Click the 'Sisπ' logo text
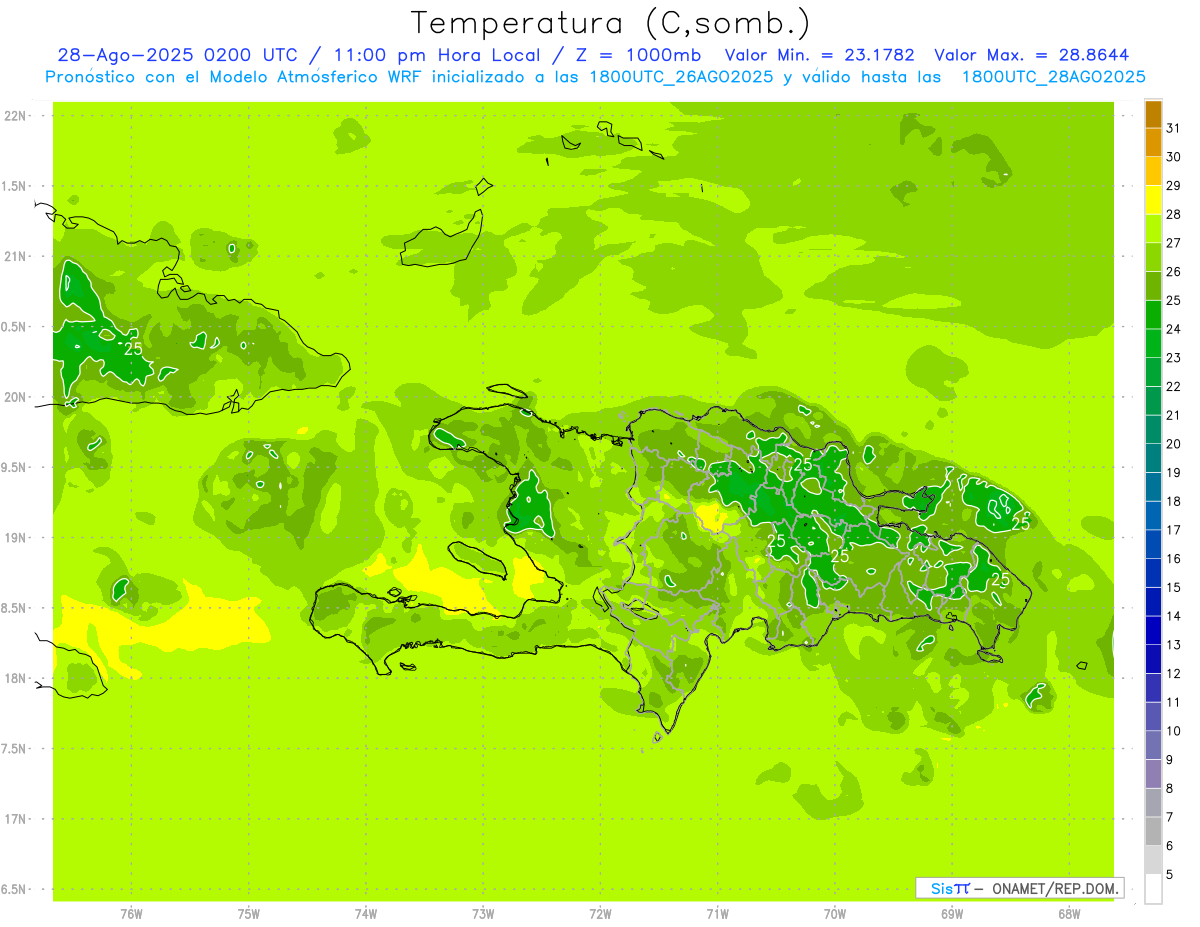The image size is (1200, 927). pyautogui.click(x=950, y=888)
